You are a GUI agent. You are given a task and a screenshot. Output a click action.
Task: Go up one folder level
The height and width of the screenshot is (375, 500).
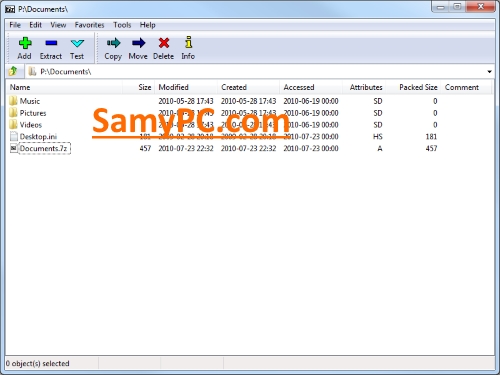click(x=13, y=71)
